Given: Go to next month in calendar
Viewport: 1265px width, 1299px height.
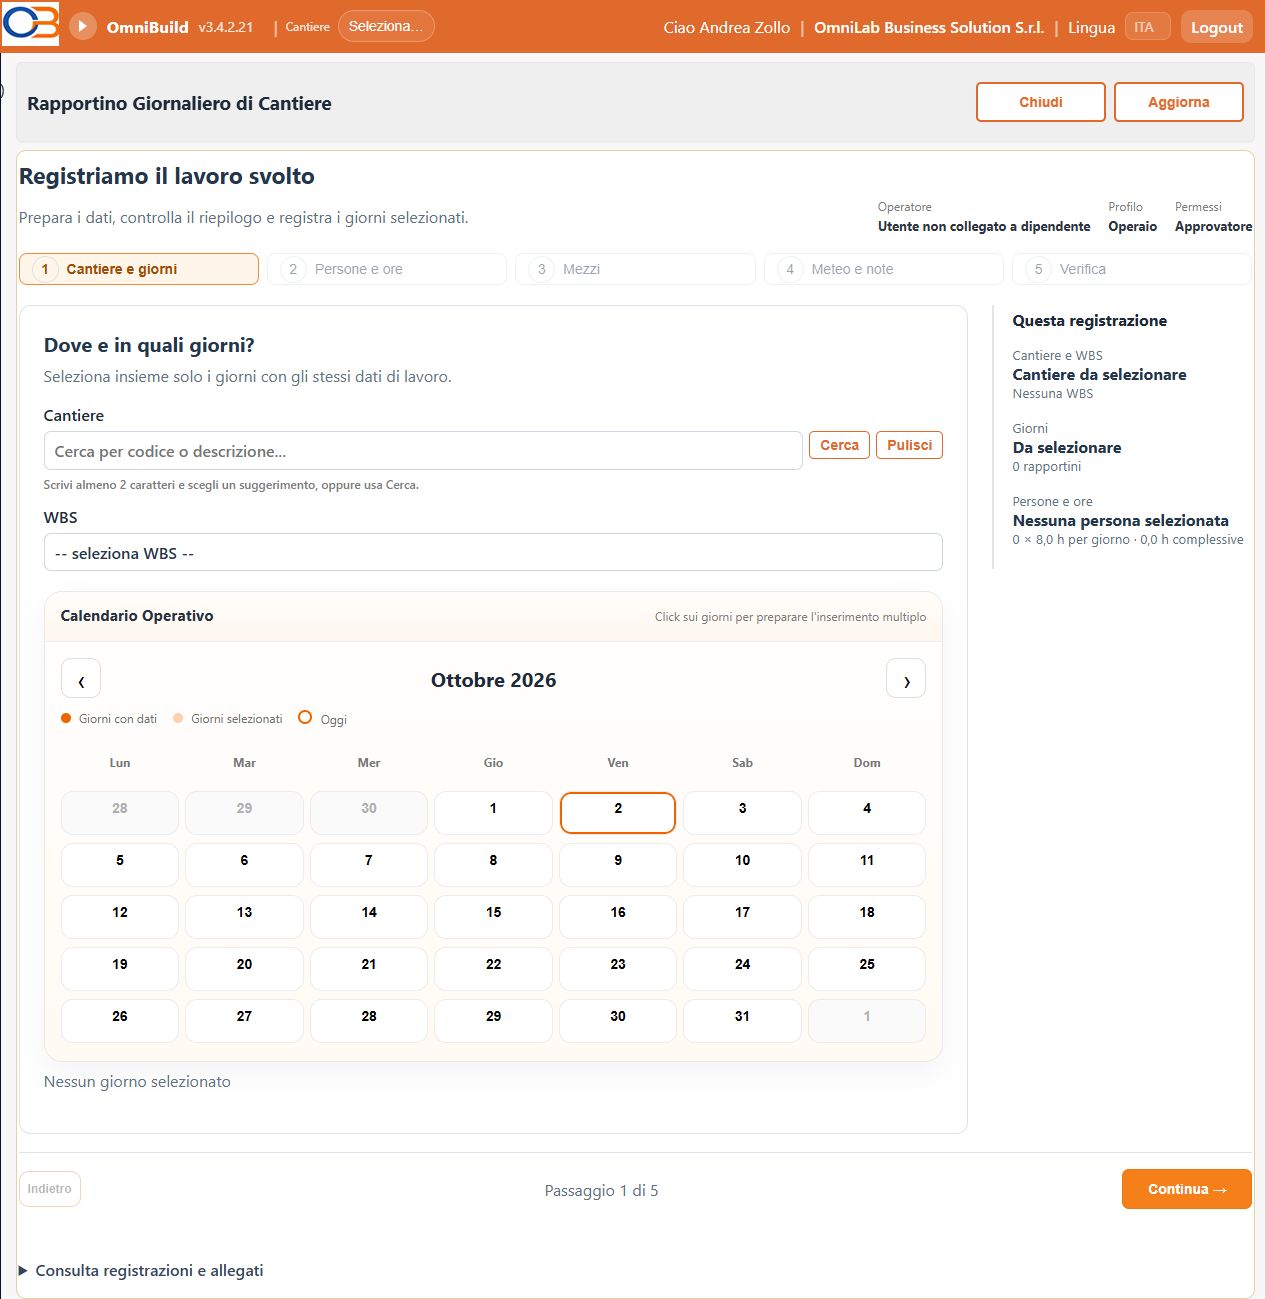Looking at the screenshot, I should tap(906, 679).
